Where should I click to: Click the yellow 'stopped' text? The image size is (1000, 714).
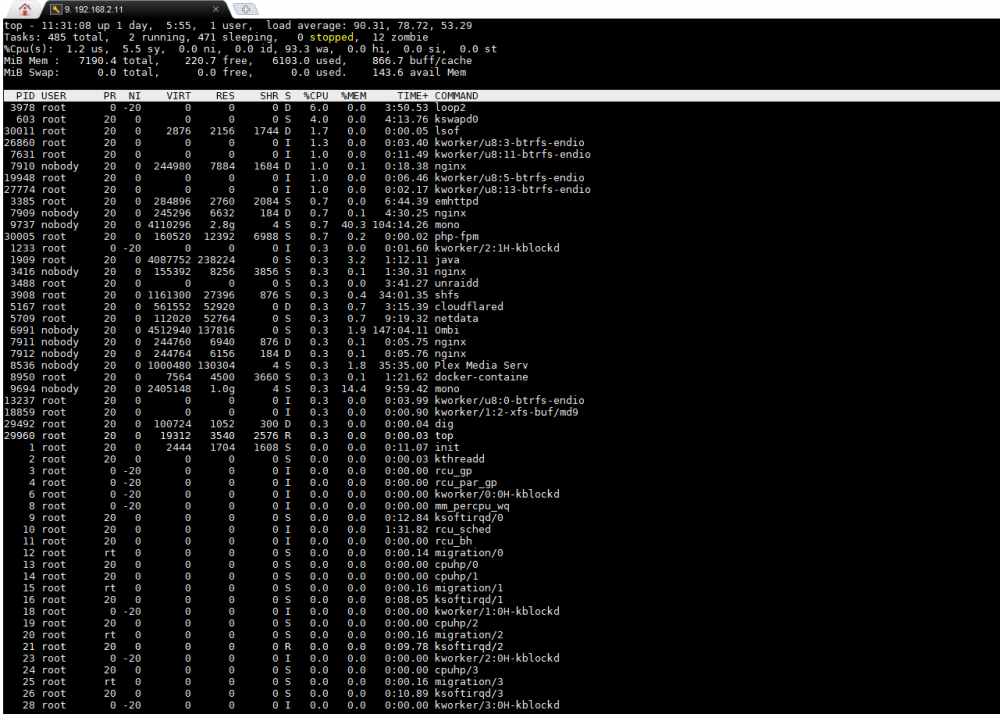[x=331, y=37]
